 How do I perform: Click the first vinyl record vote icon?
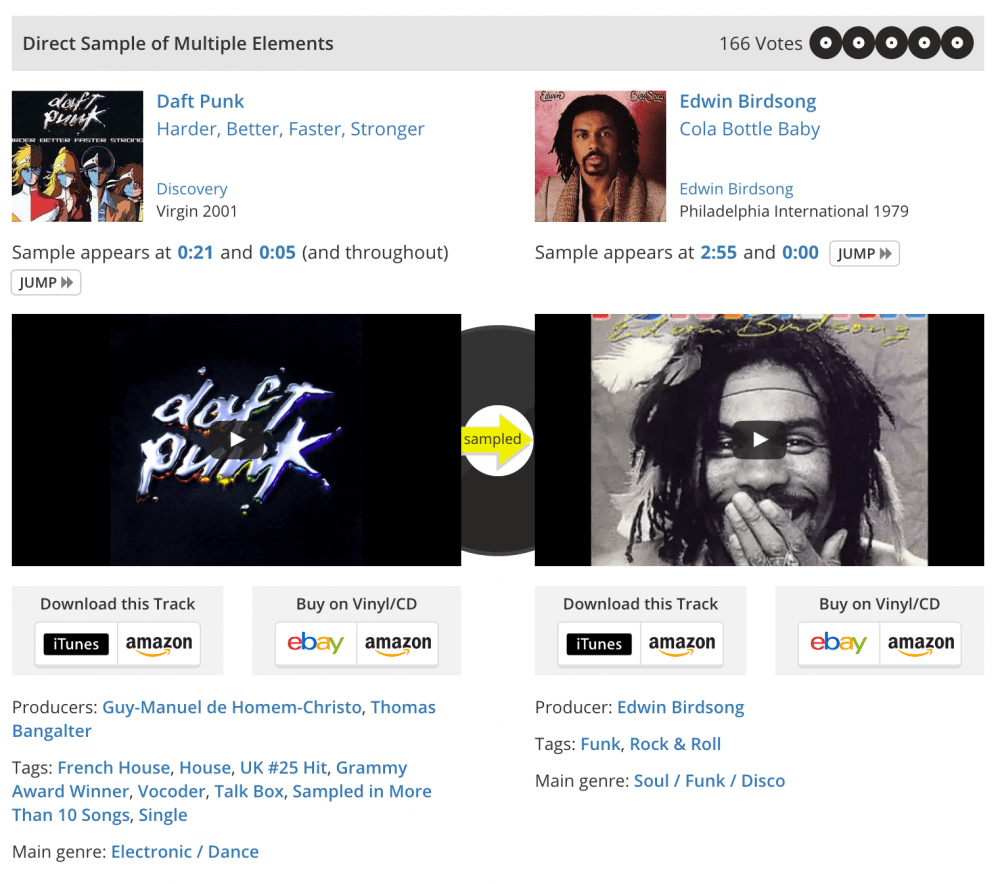pos(826,43)
